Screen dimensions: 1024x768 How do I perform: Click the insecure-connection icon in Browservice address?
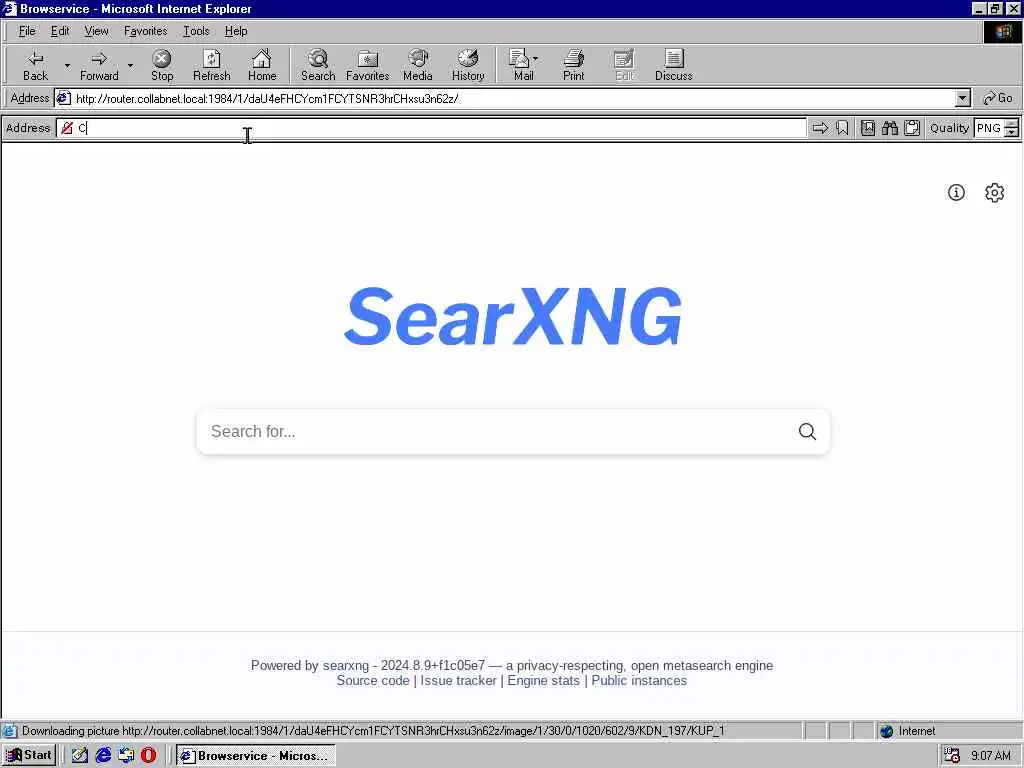point(67,128)
